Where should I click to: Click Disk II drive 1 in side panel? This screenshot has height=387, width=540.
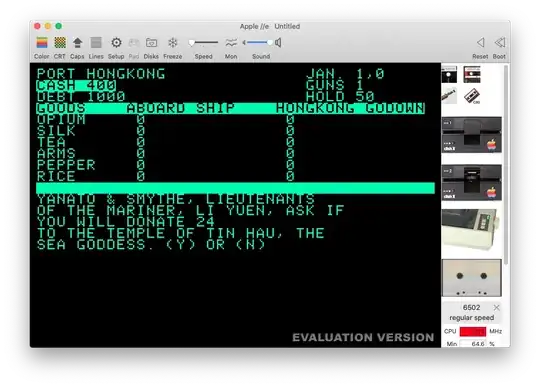(x=471, y=135)
